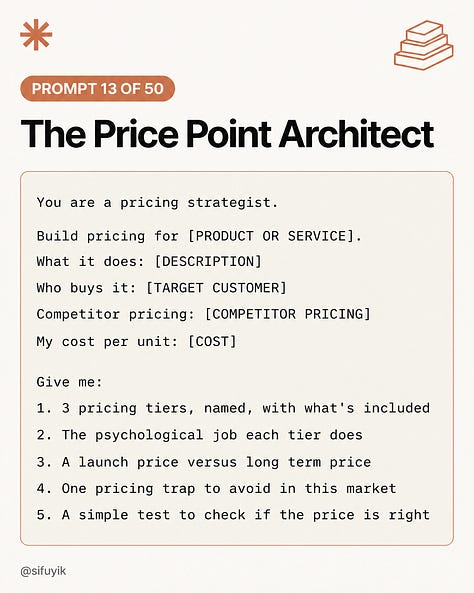Select the [COST] placeholder
This screenshot has height=593, width=474.
212,342
